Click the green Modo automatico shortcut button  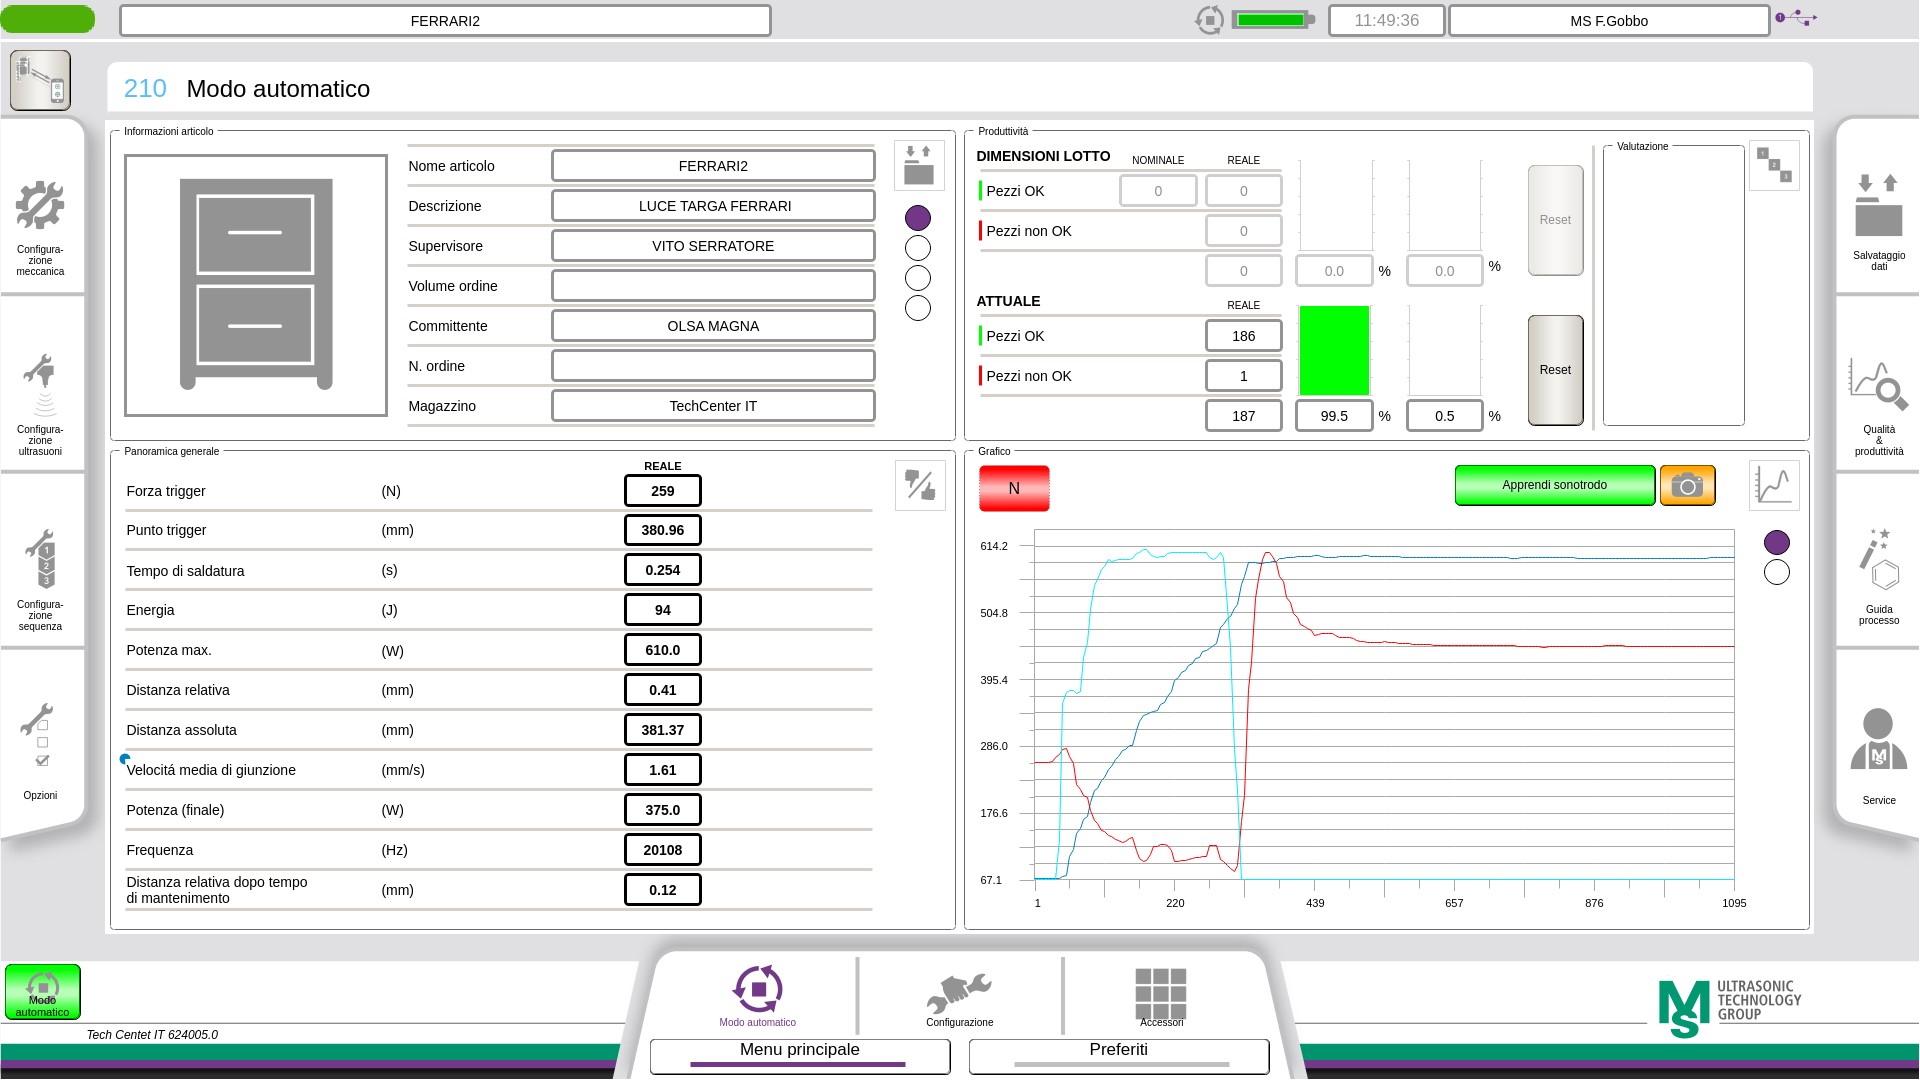coord(43,992)
